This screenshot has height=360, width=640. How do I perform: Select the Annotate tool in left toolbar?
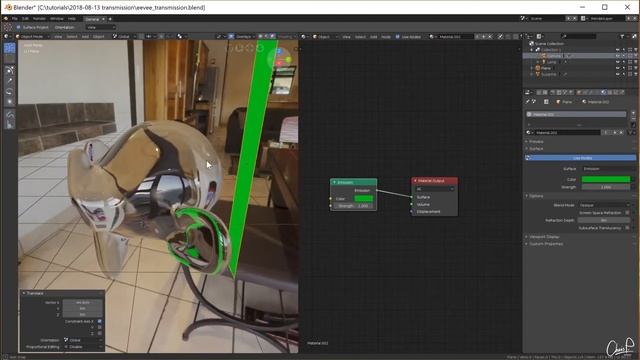click(9, 116)
